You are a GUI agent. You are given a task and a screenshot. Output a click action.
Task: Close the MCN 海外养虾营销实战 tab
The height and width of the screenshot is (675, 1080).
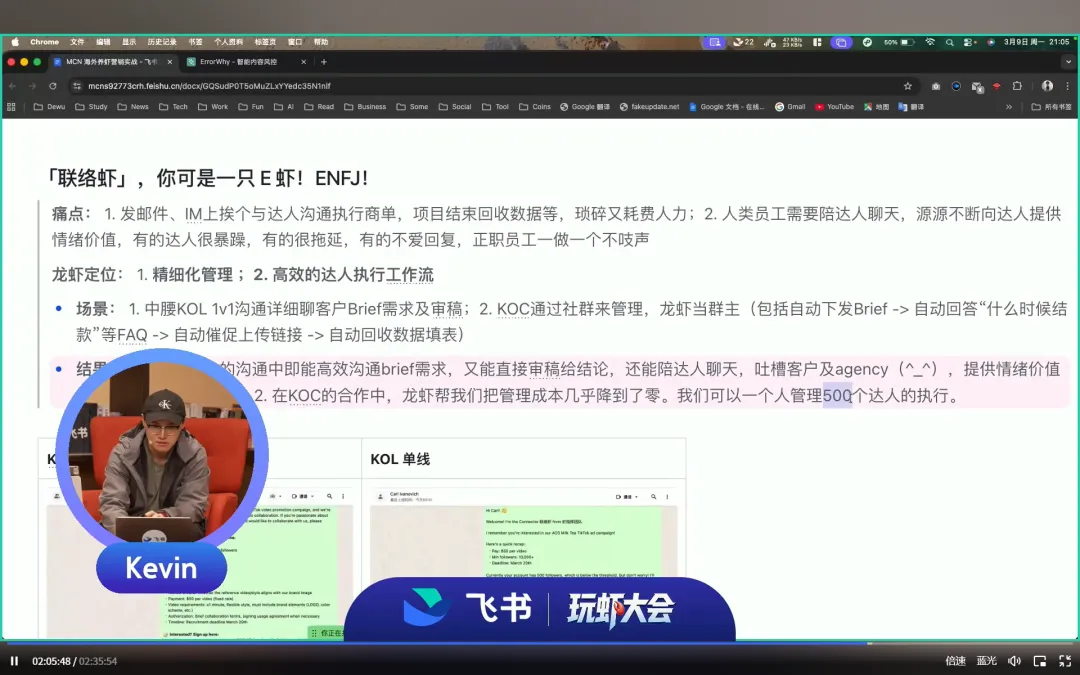click(170, 62)
